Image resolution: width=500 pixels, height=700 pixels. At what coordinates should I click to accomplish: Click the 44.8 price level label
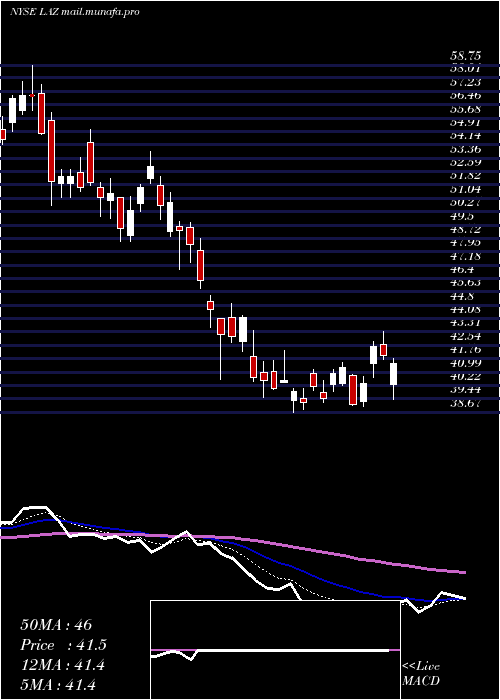[x=461, y=296]
